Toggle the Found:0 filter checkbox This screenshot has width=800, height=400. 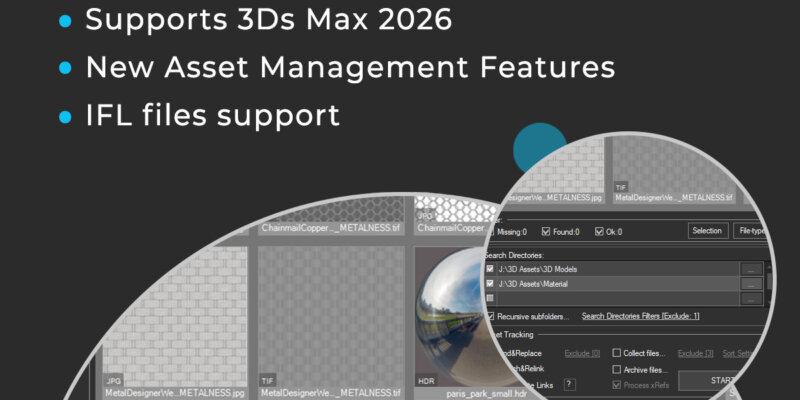[x=545, y=232]
